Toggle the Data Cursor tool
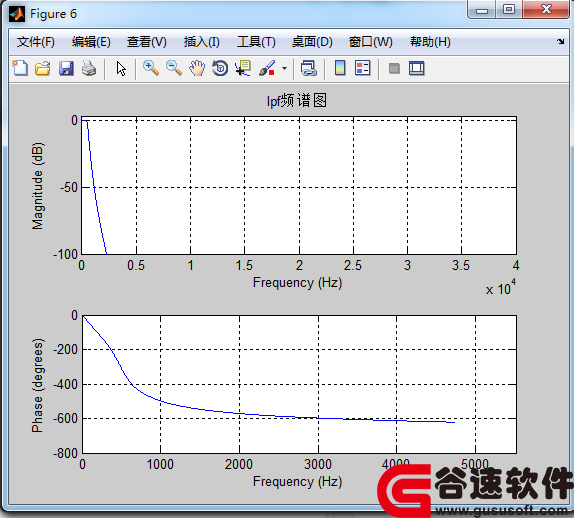 pyautogui.click(x=243, y=68)
